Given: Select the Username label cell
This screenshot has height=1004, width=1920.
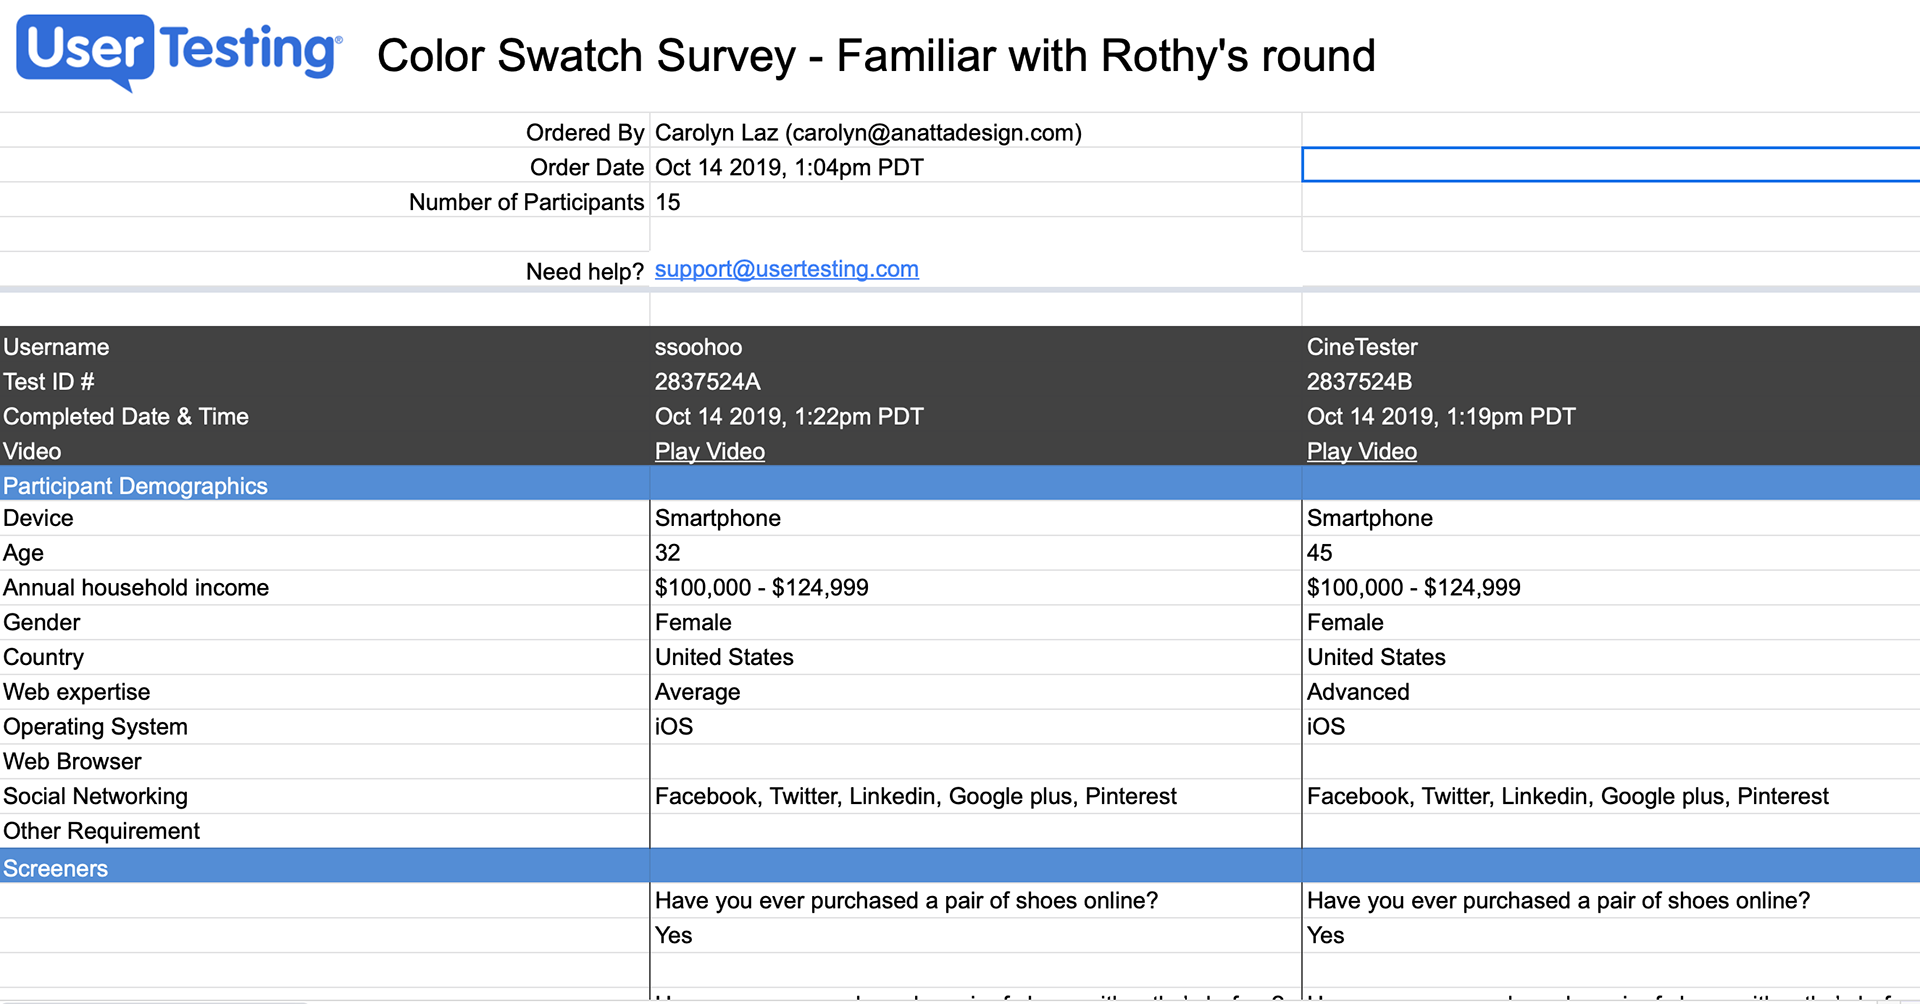Looking at the screenshot, I should [325, 347].
